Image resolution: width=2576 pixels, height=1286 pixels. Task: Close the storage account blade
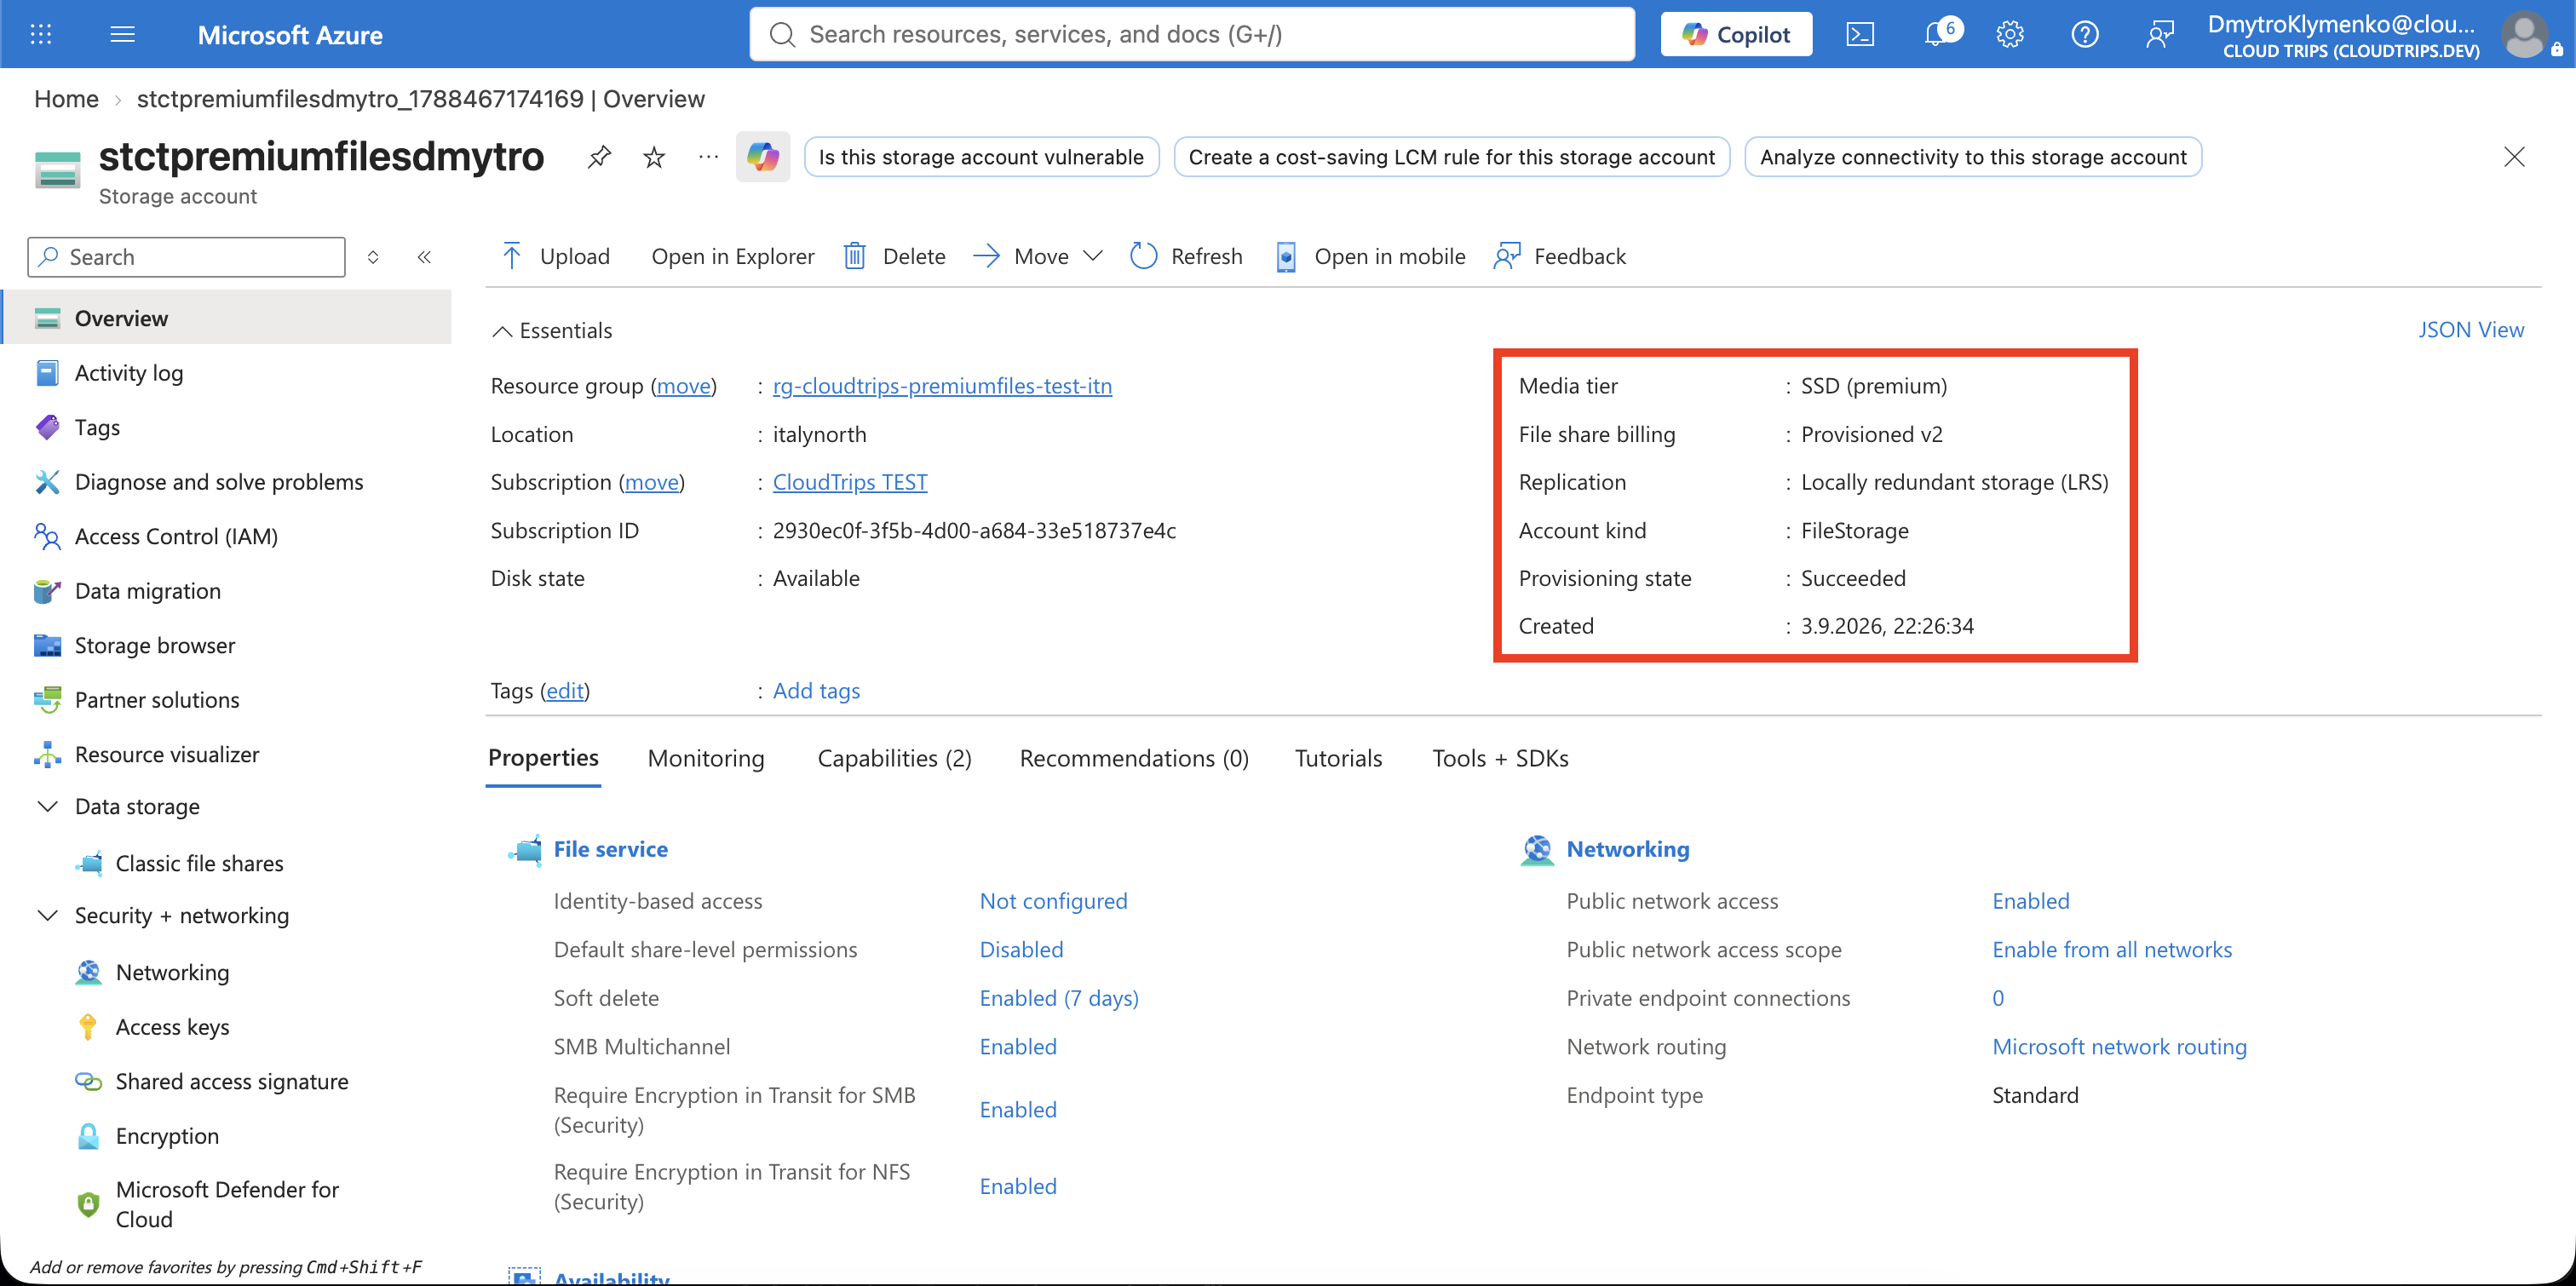pos(2514,157)
